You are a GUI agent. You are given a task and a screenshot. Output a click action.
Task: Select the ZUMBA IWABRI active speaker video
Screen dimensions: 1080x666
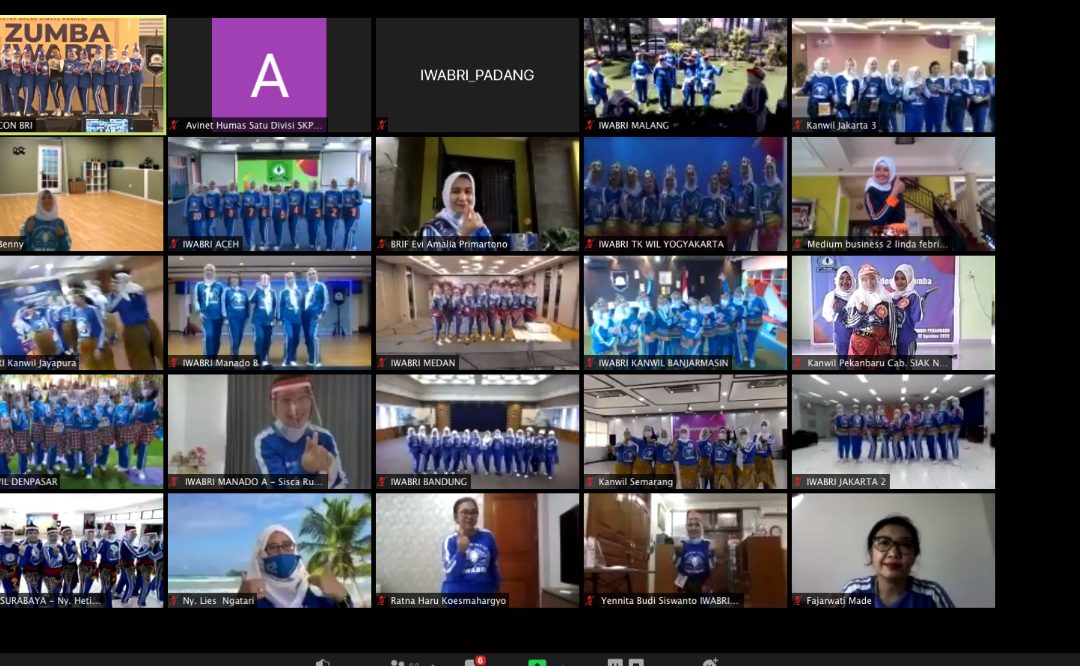82,70
